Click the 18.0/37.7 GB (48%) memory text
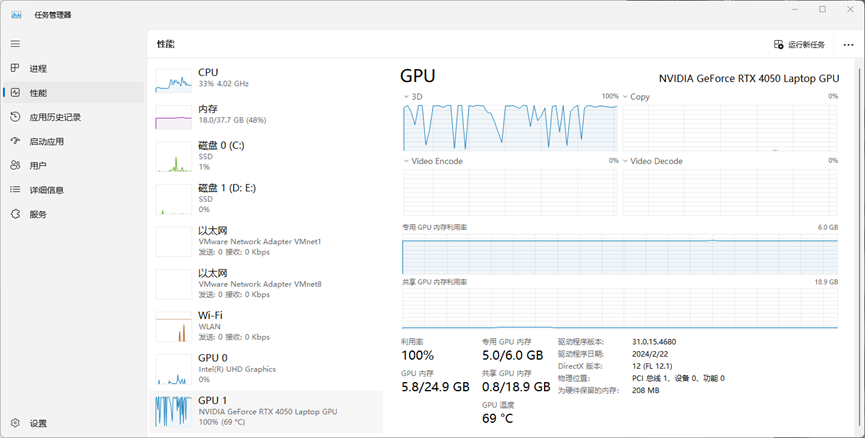 click(232, 120)
